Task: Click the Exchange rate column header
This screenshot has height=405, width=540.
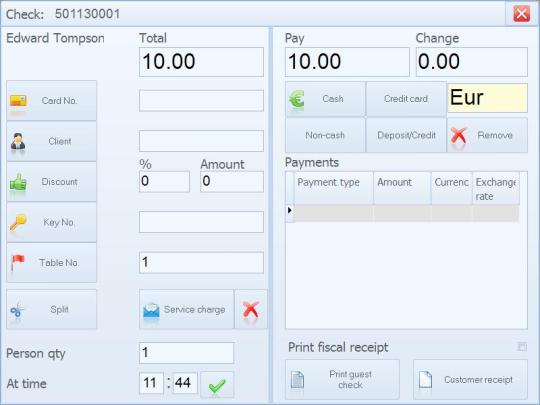Action: [496, 188]
